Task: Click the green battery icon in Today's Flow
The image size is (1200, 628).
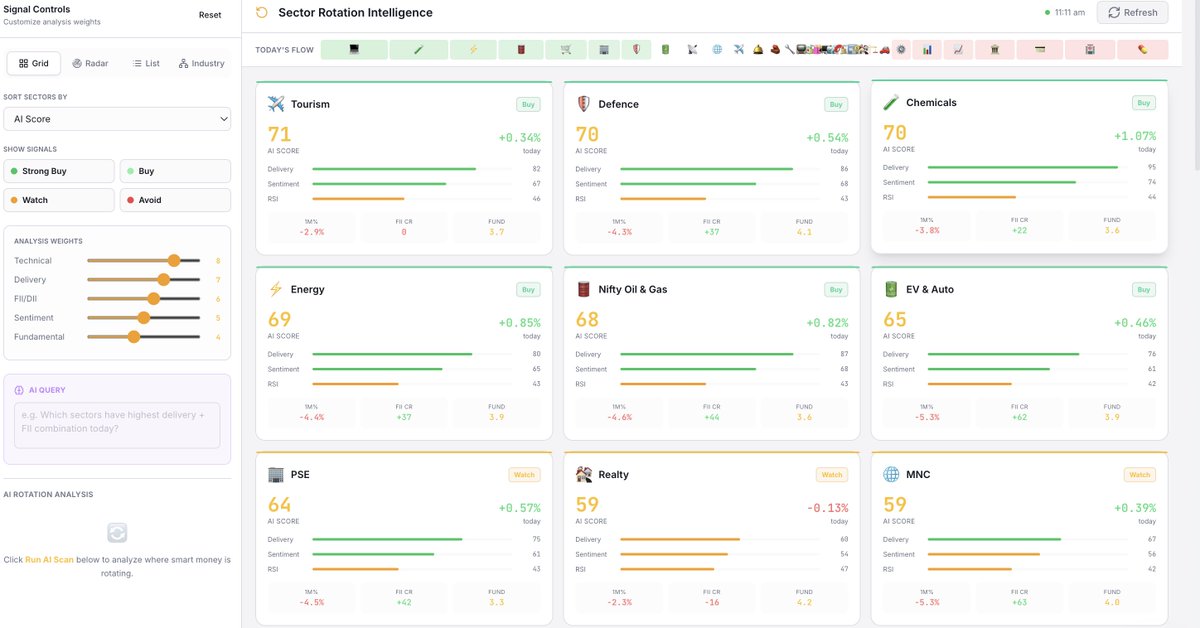Action: point(665,49)
